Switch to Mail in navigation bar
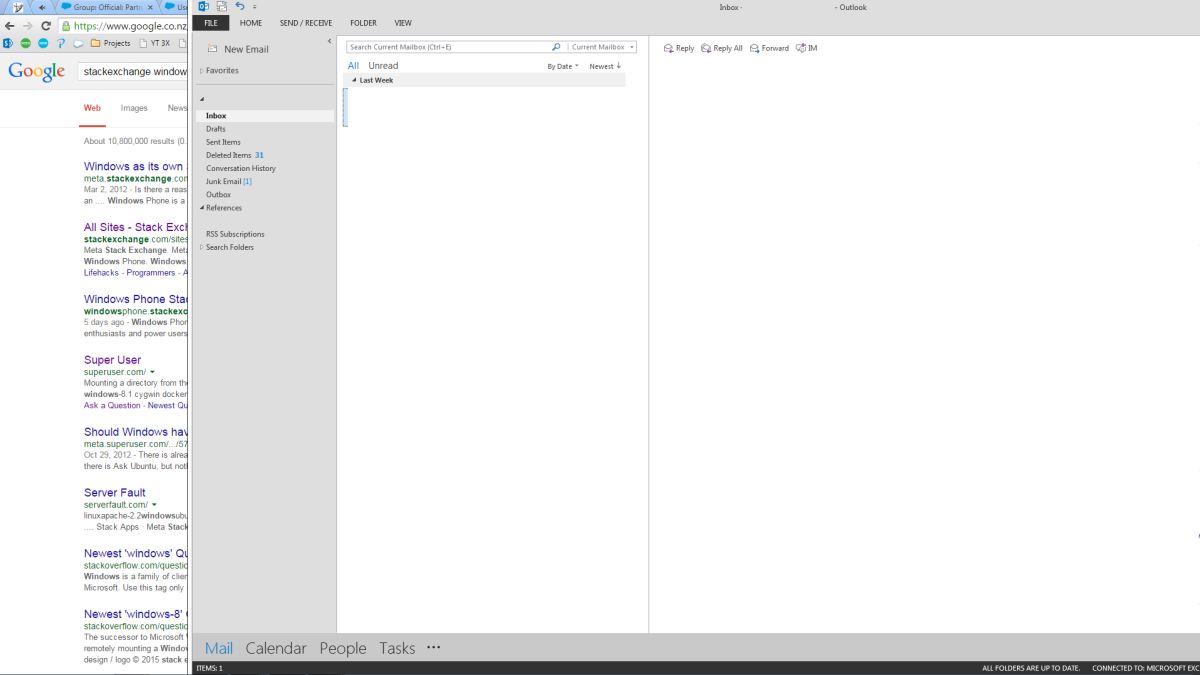Viewport: 1200px width, 675px height. point(219,648)
